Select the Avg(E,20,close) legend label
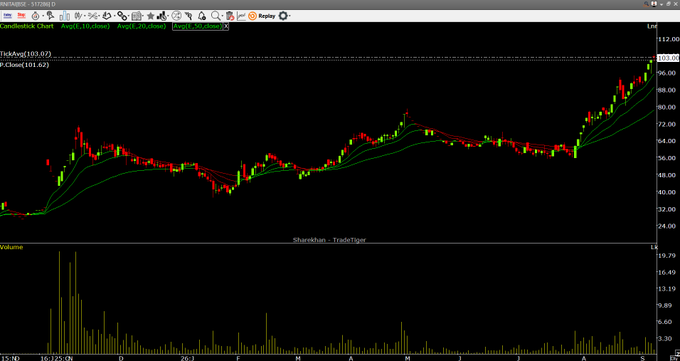This screenshot has height=361, width=680. (141, 26)
